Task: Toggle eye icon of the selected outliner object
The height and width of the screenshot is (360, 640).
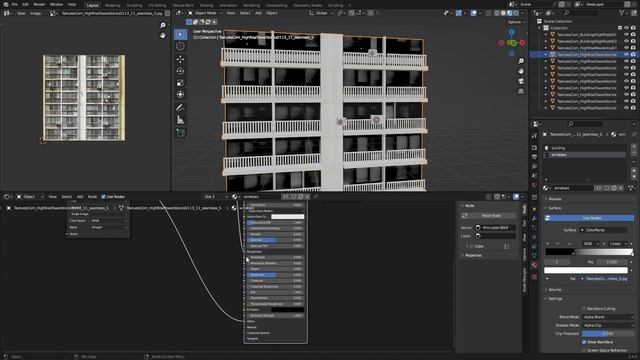Action: click(626, 54)
